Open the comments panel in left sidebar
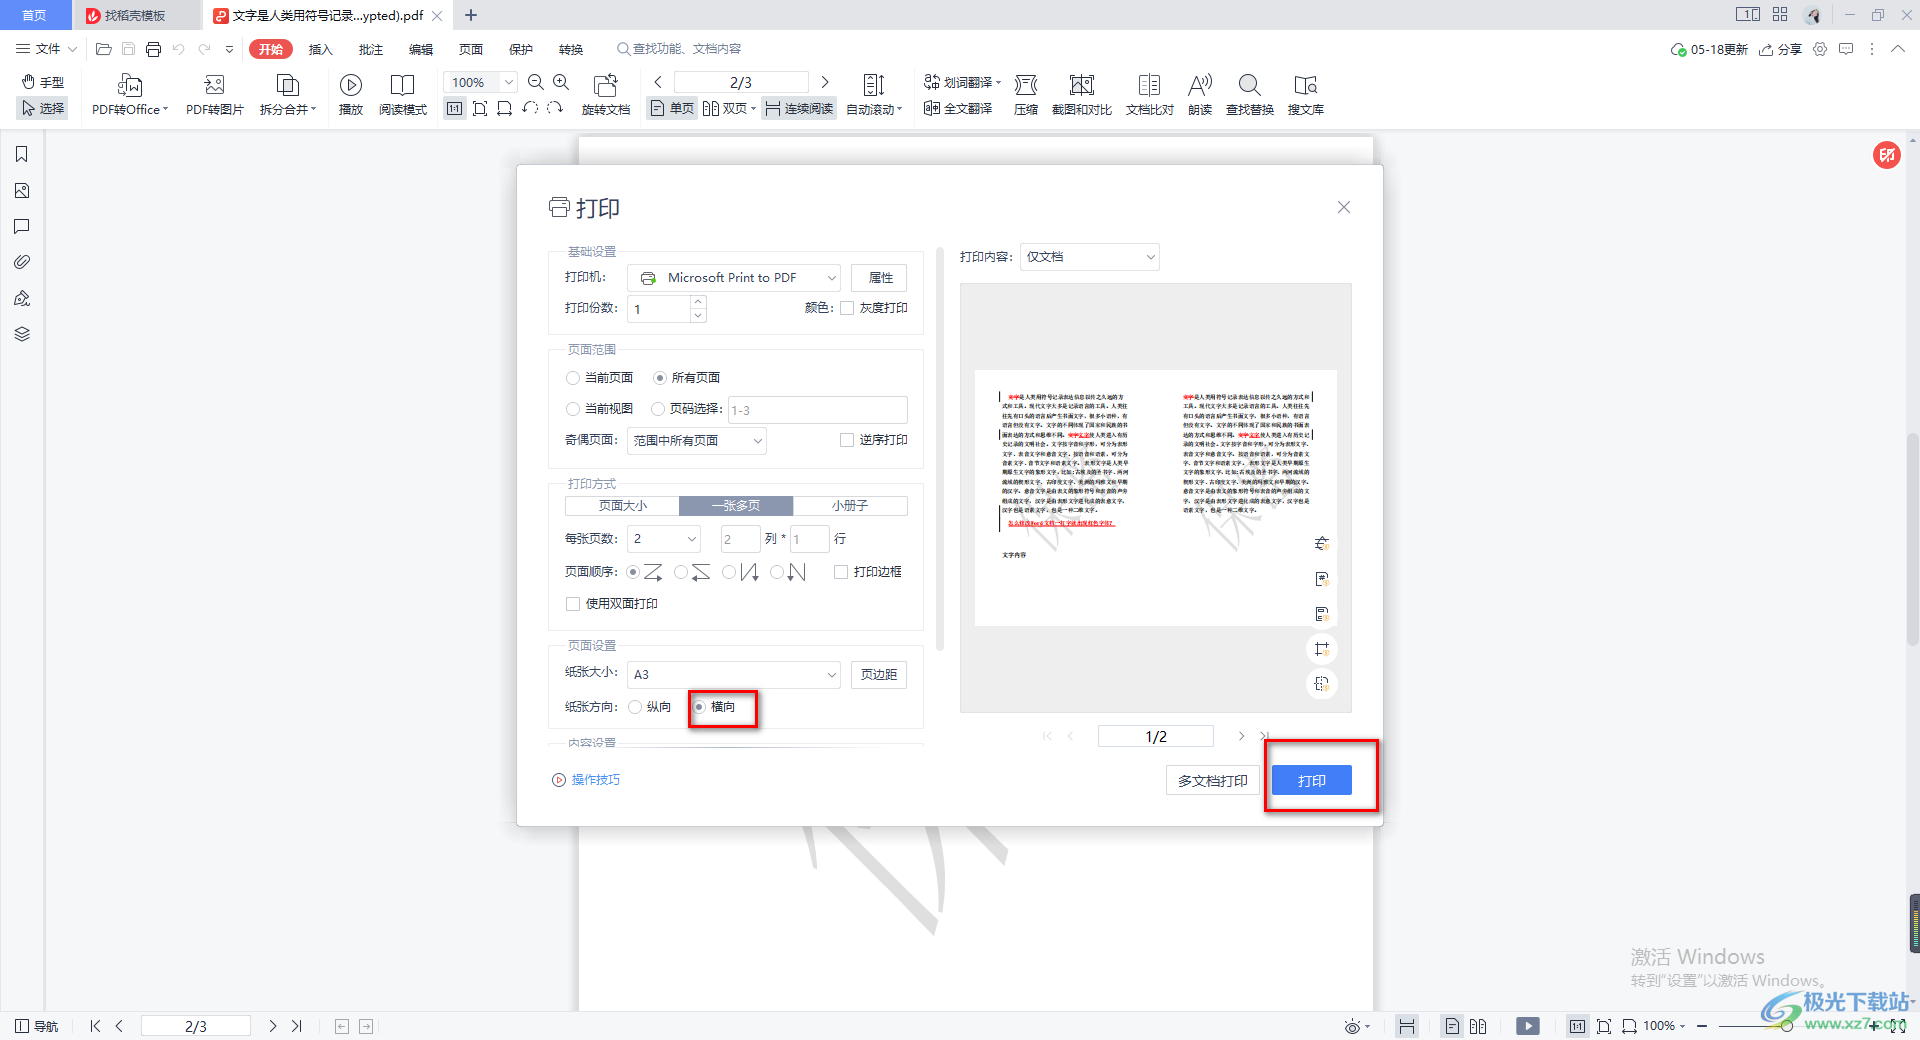The image size is (1920, 1040). [x=22, y=226]
